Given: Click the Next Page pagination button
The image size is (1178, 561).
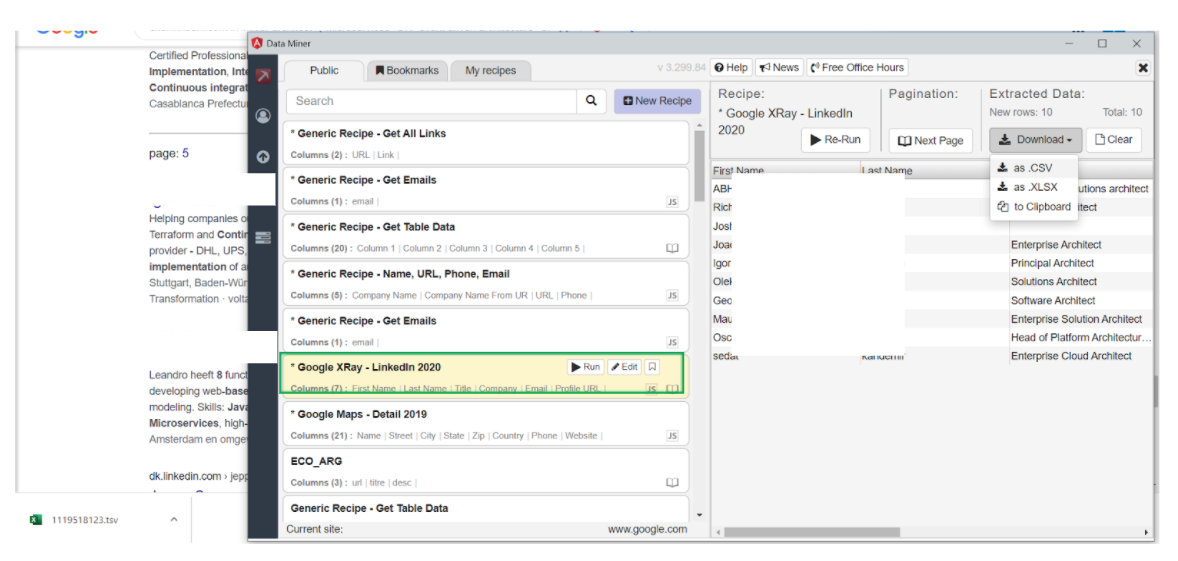Looking at the screenshot, I should pyautogui.click(x=931, y=140).
